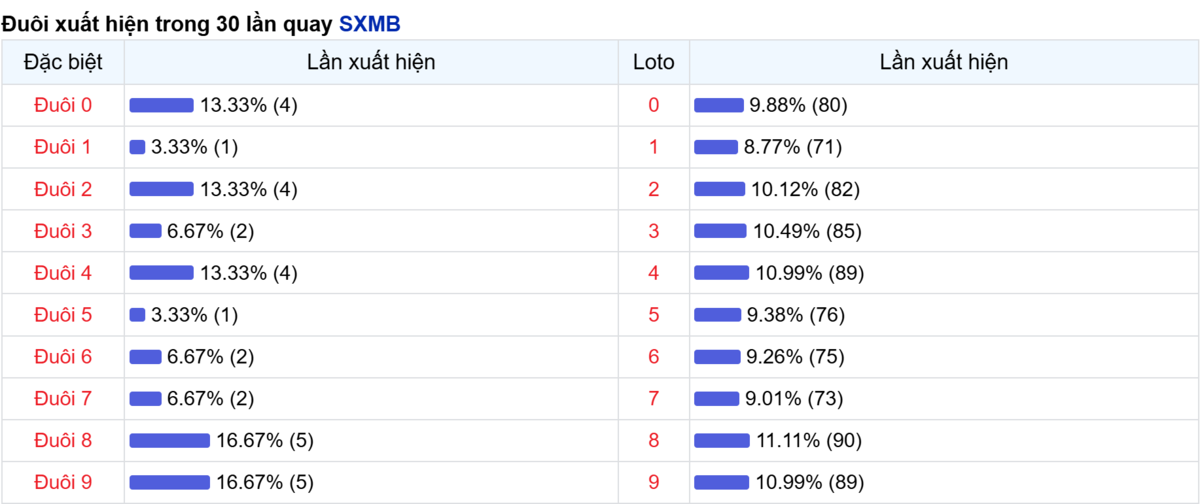This screenshot has width=1200, height=504.
Task: Click the Đặc biệt column header
Action: point(63,62)
